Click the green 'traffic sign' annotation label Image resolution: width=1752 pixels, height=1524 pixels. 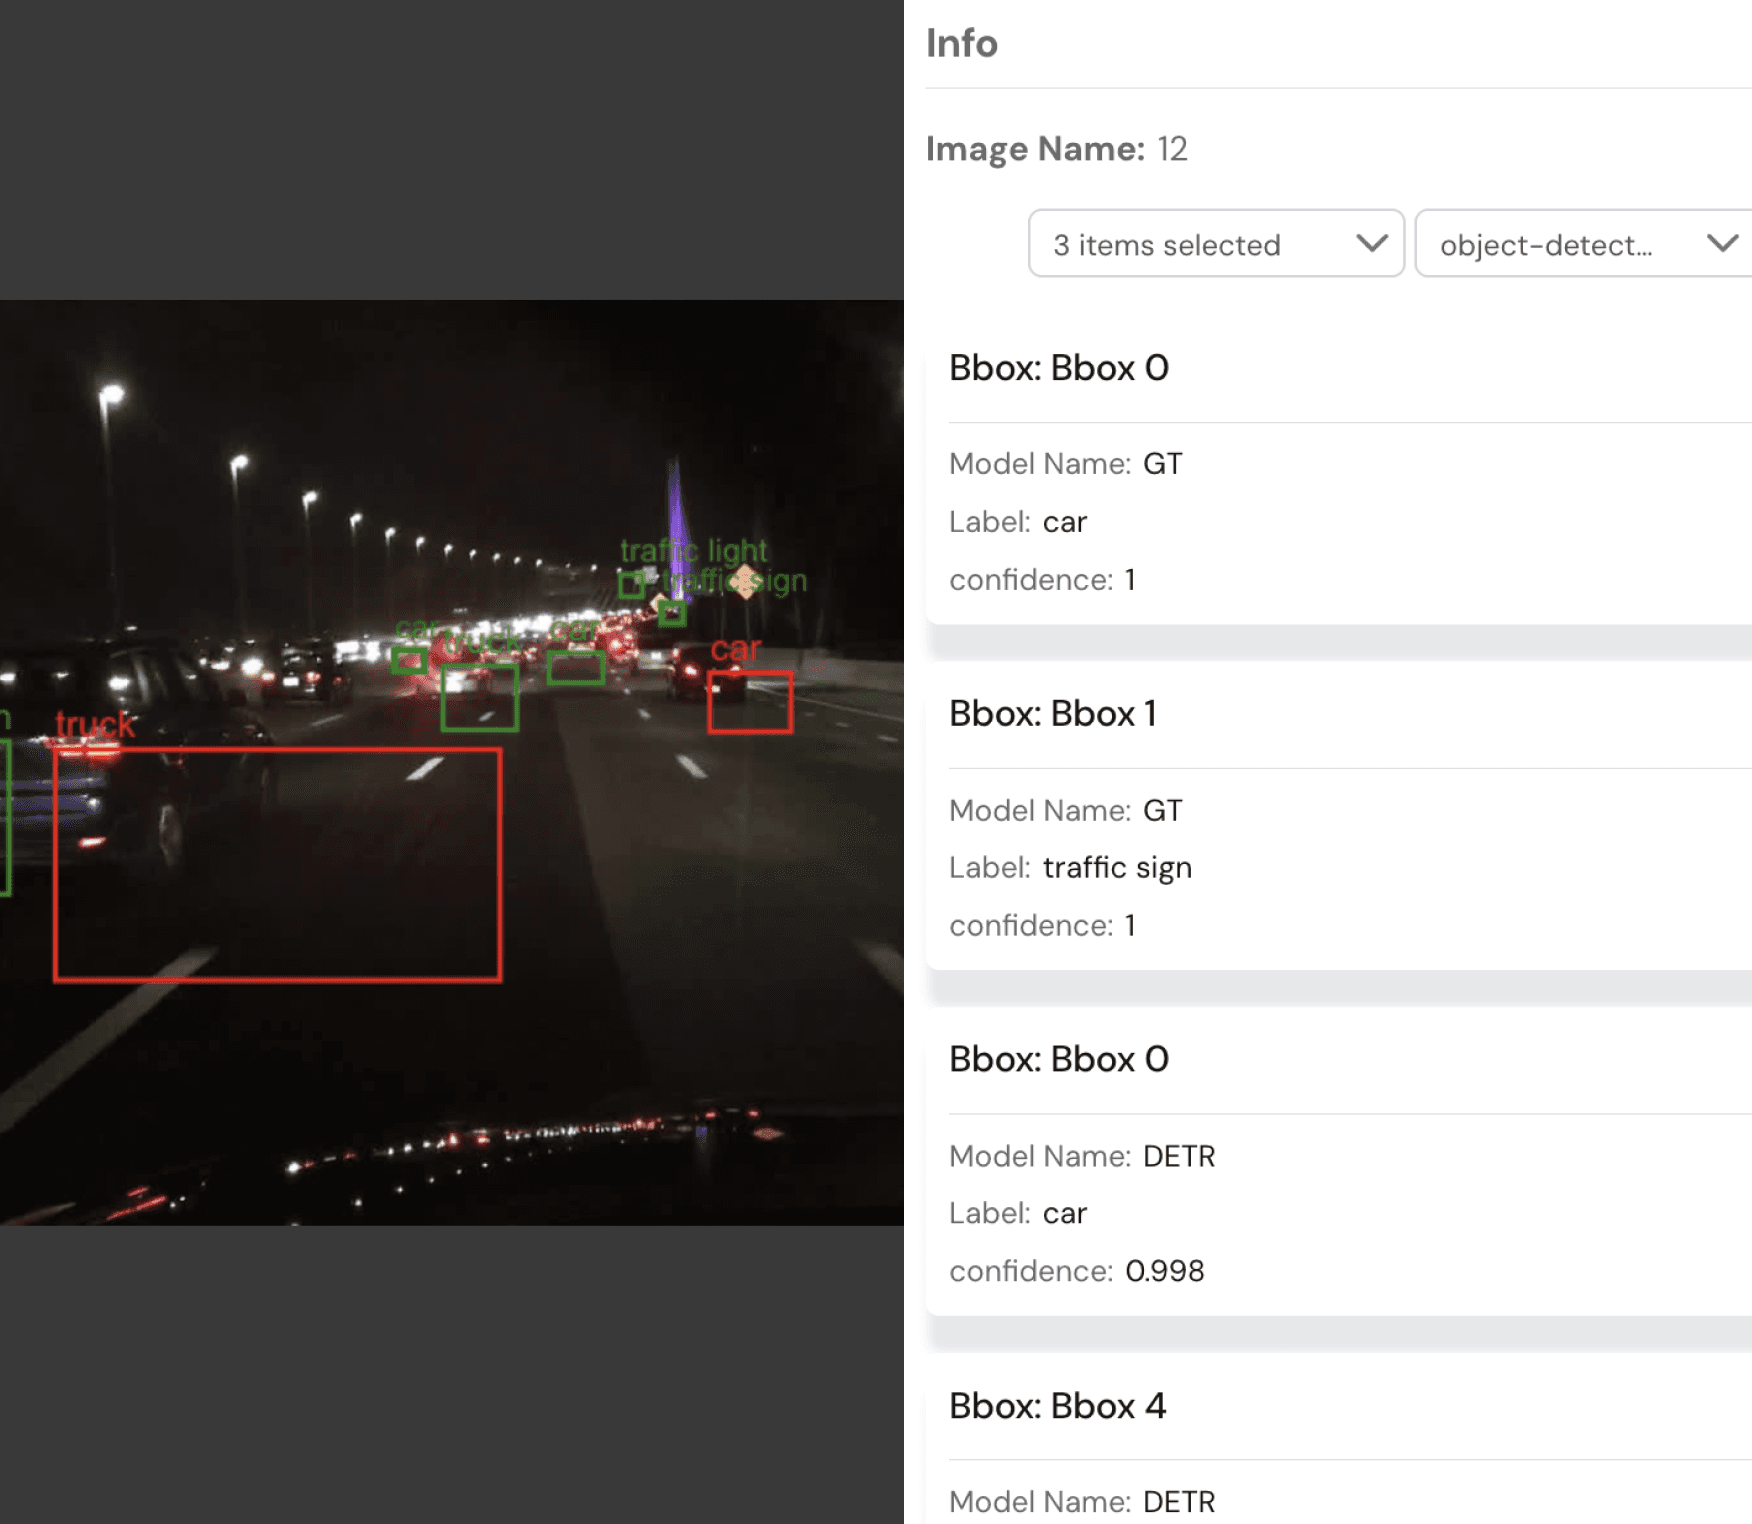735,581
